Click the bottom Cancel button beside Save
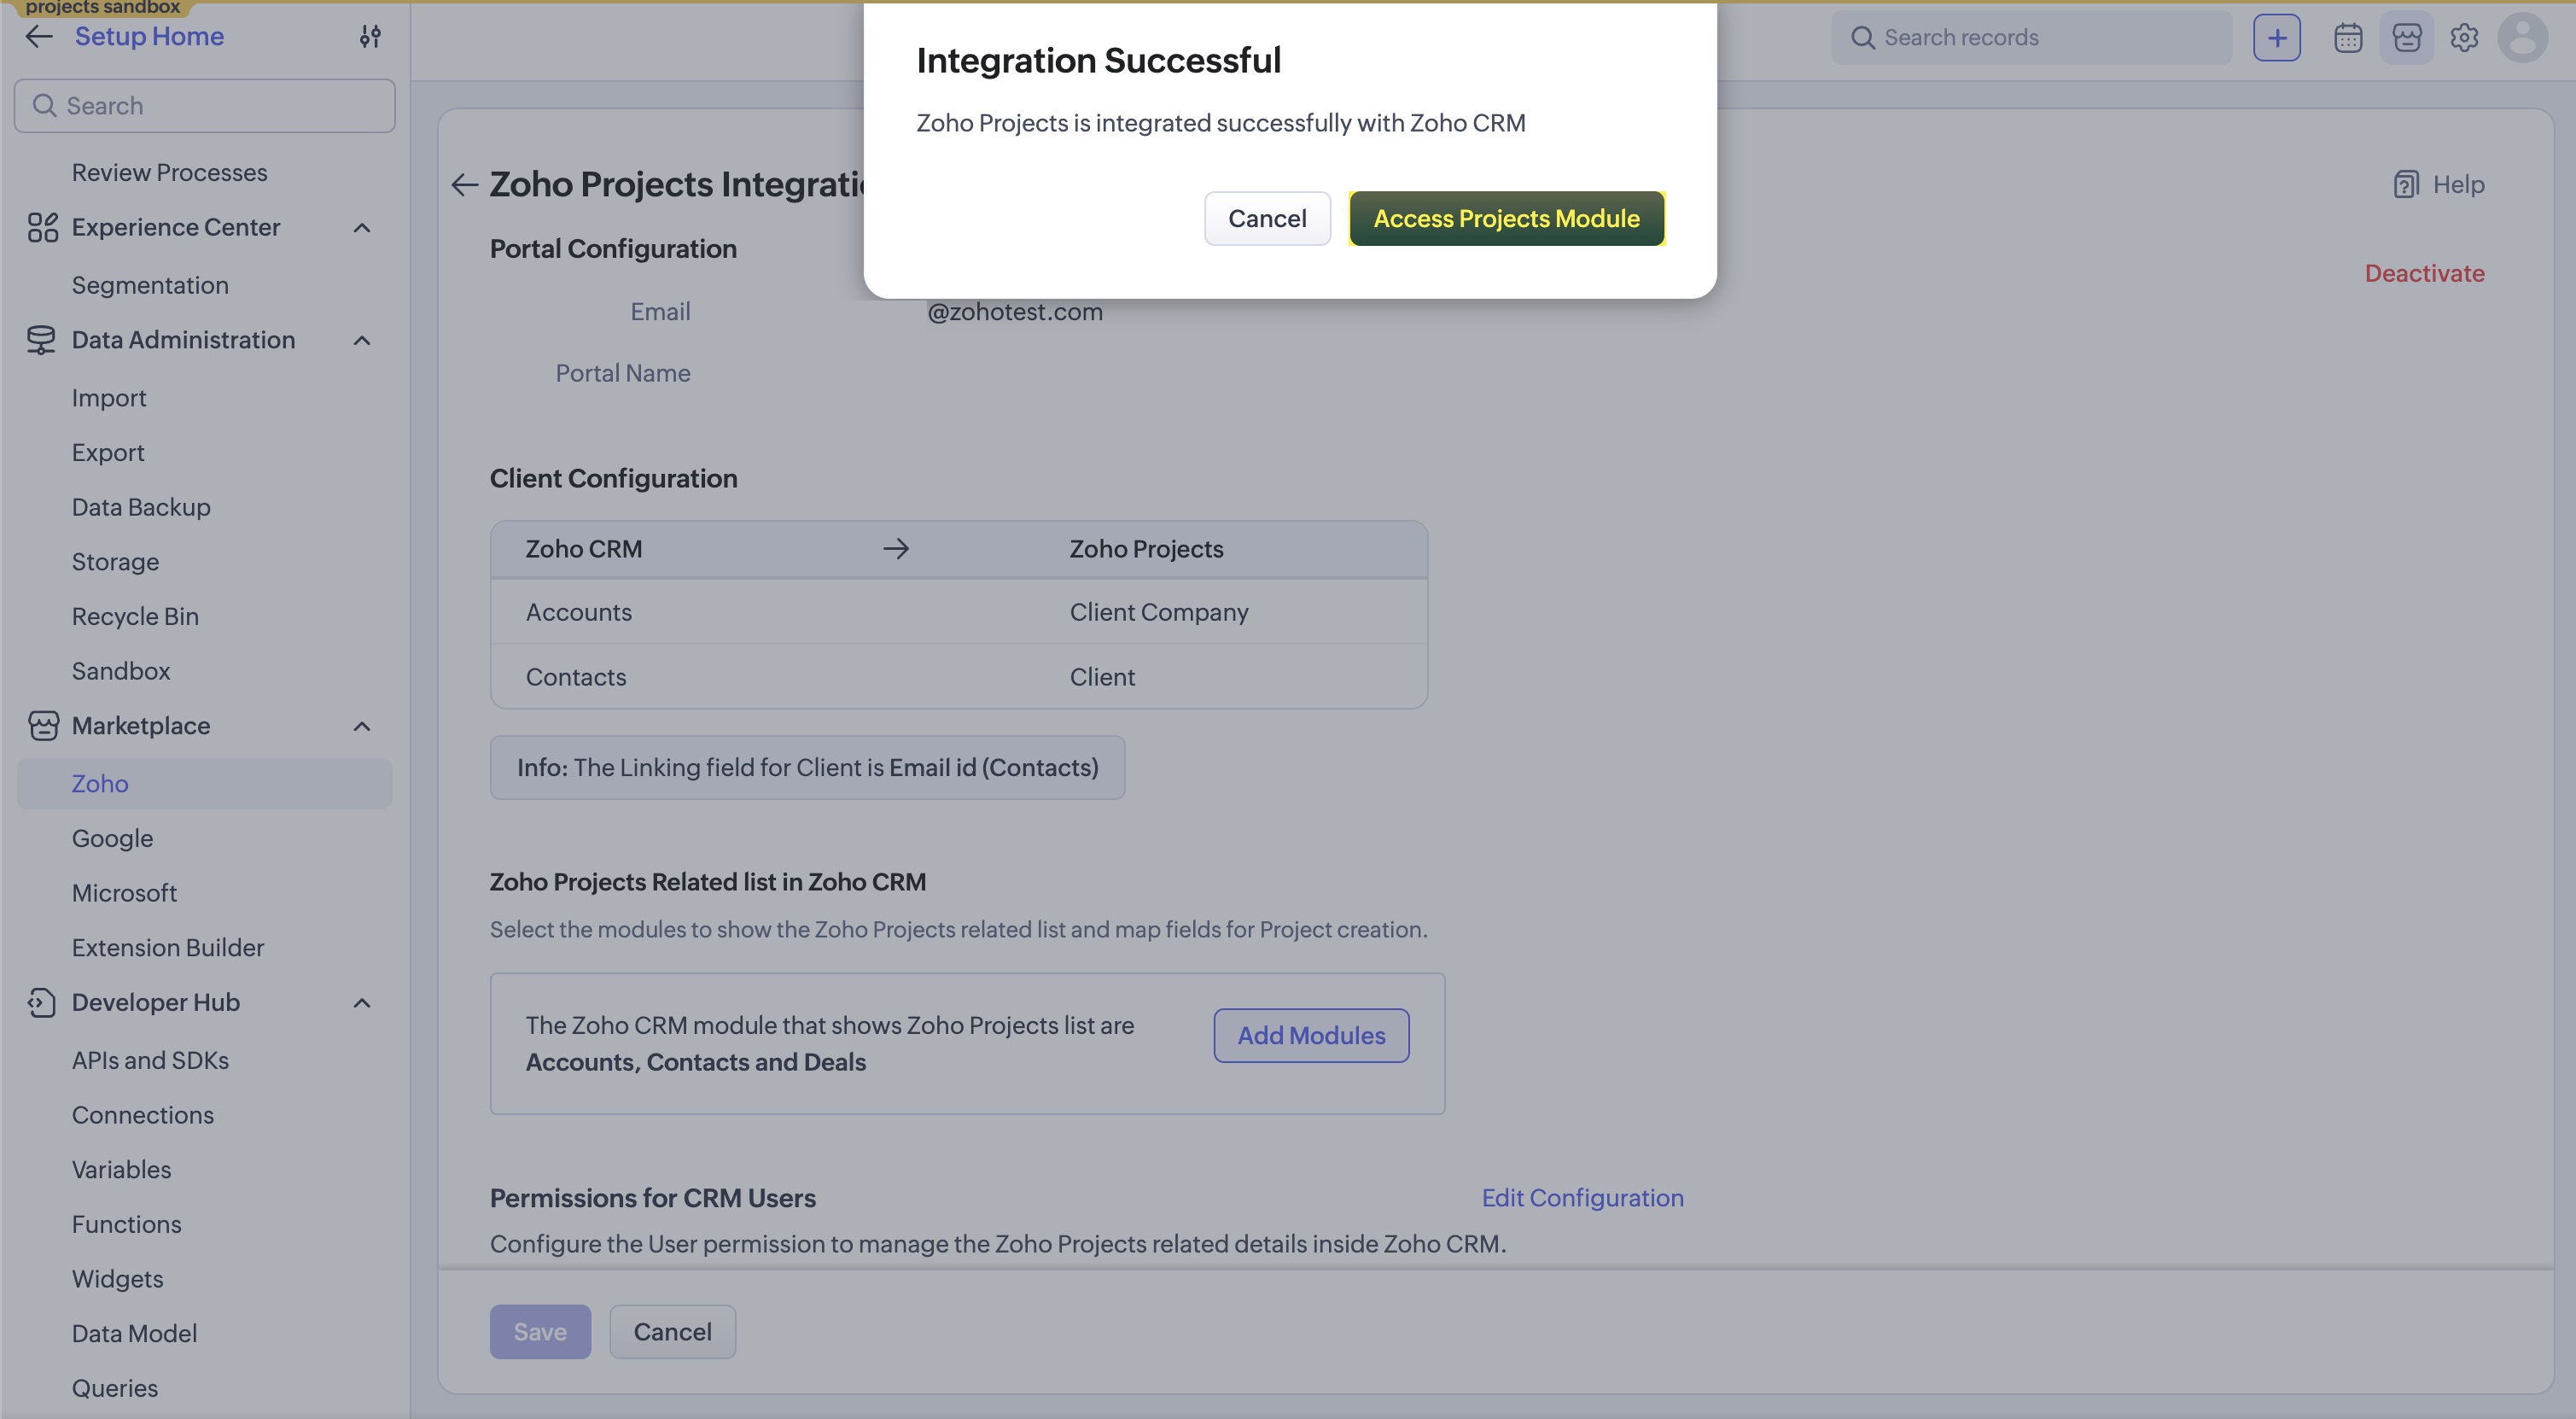The image size is (2576, 1419). (672, 1332)
